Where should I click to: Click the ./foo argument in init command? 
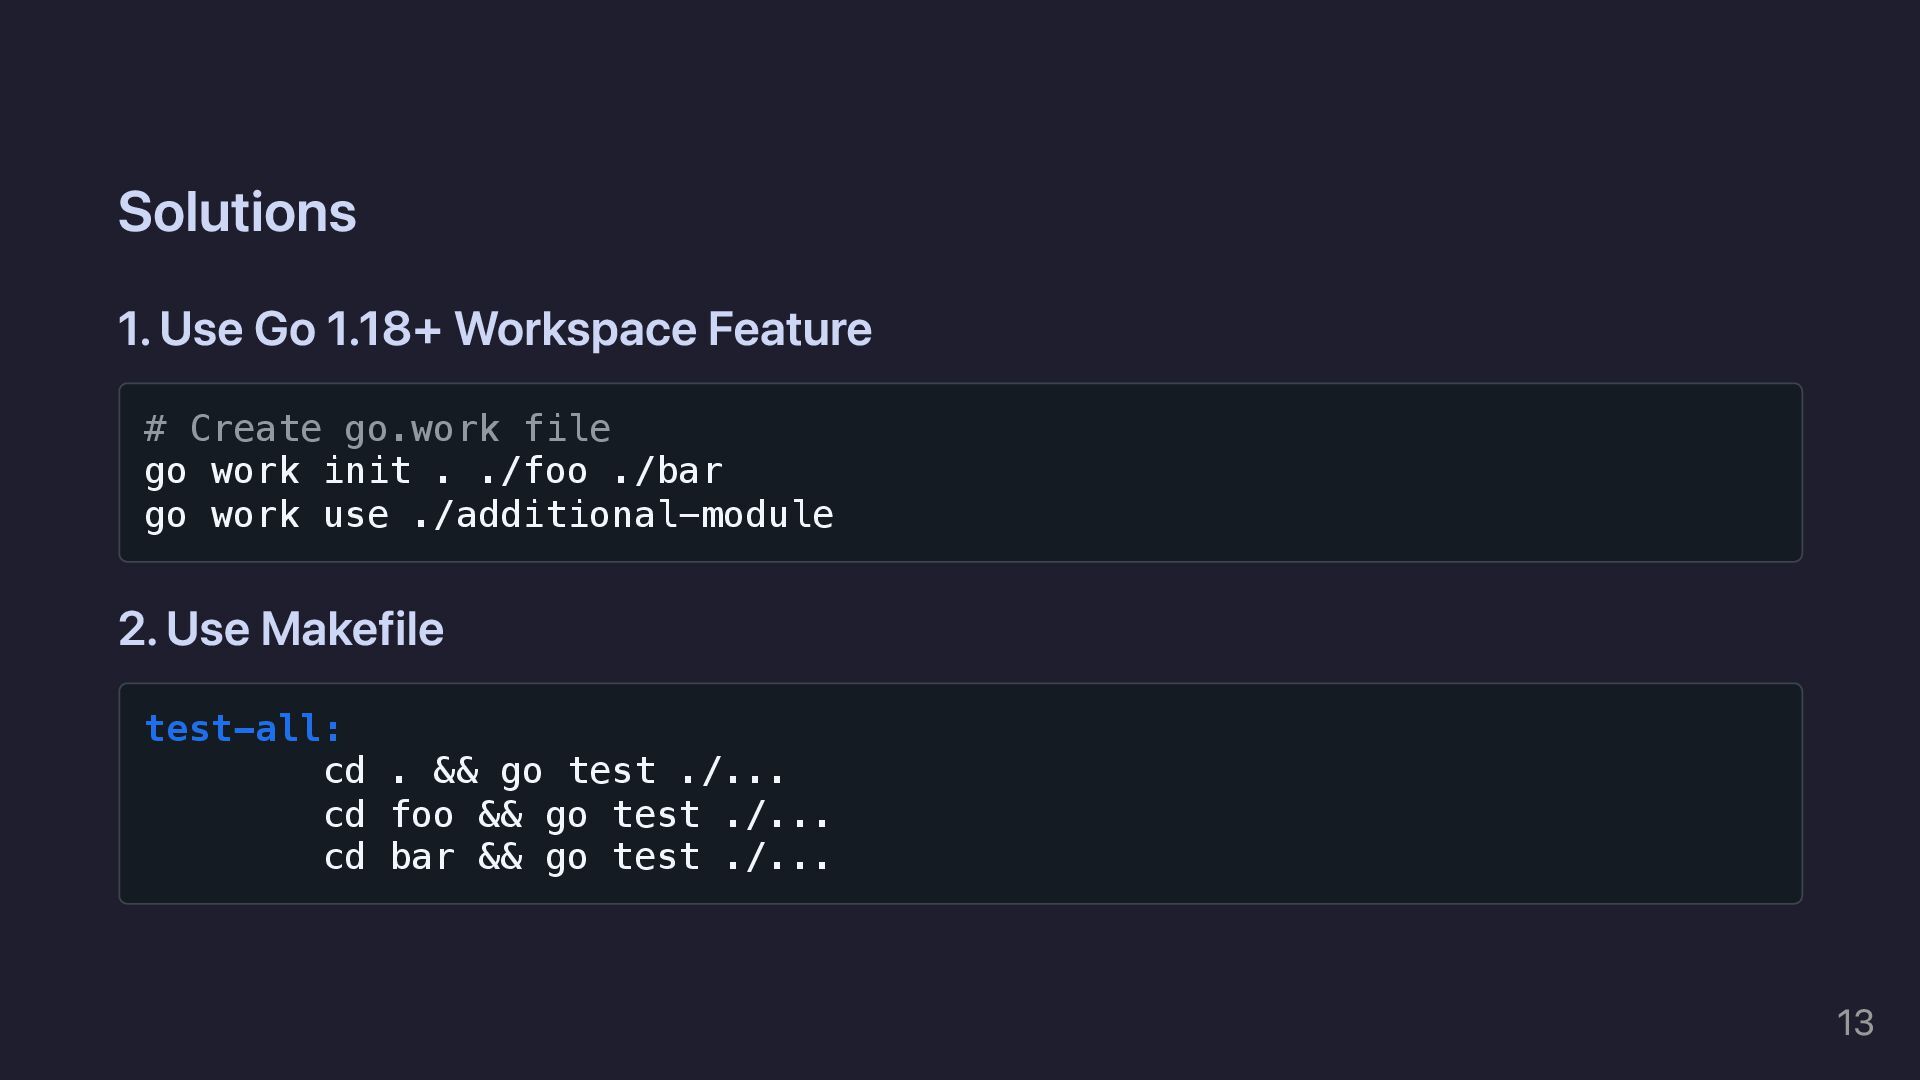[533, 471]
